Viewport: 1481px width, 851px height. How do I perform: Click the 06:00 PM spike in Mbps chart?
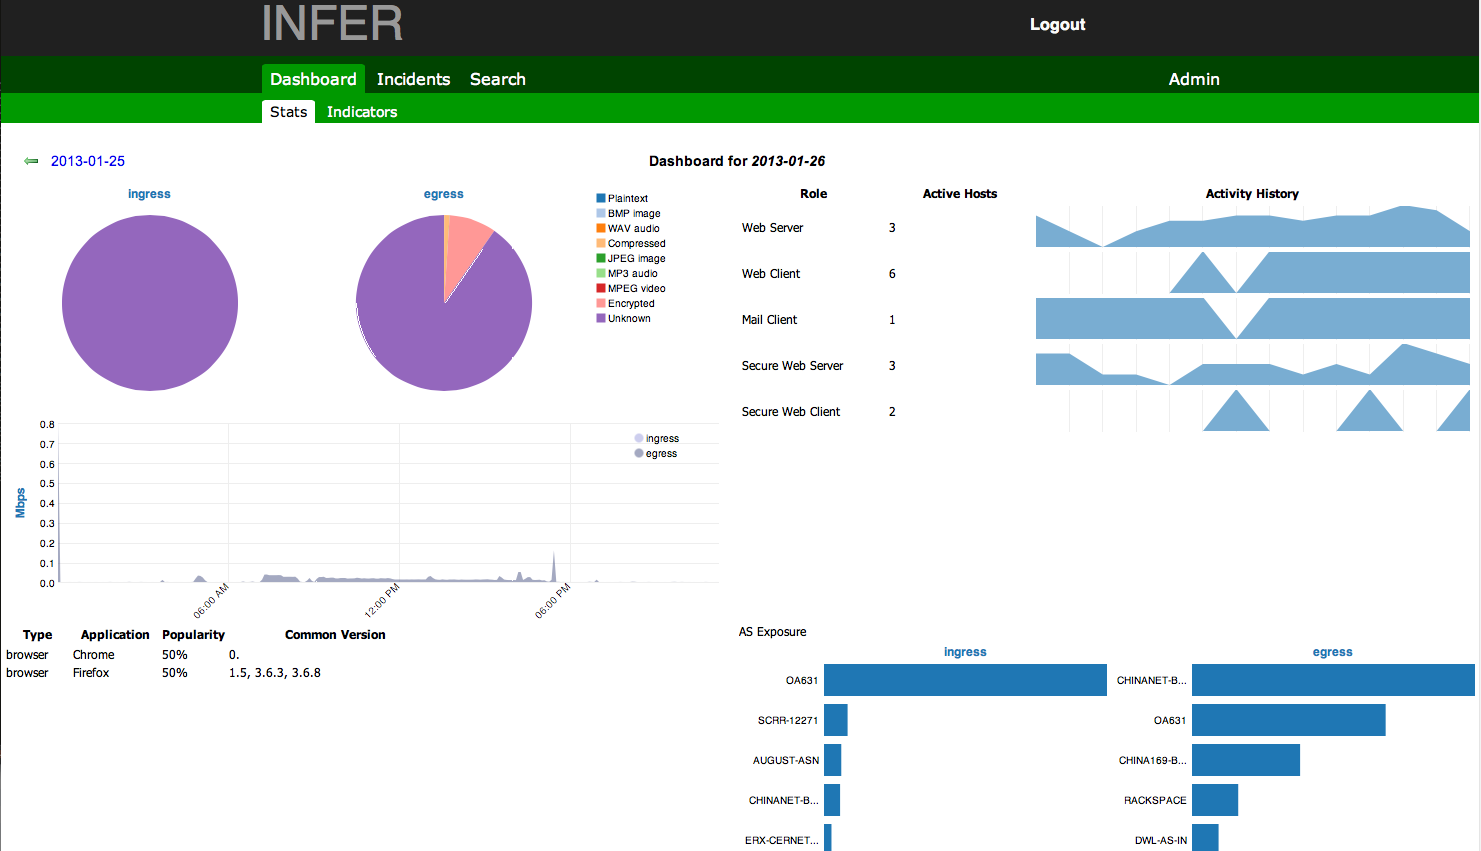(554, 566)
